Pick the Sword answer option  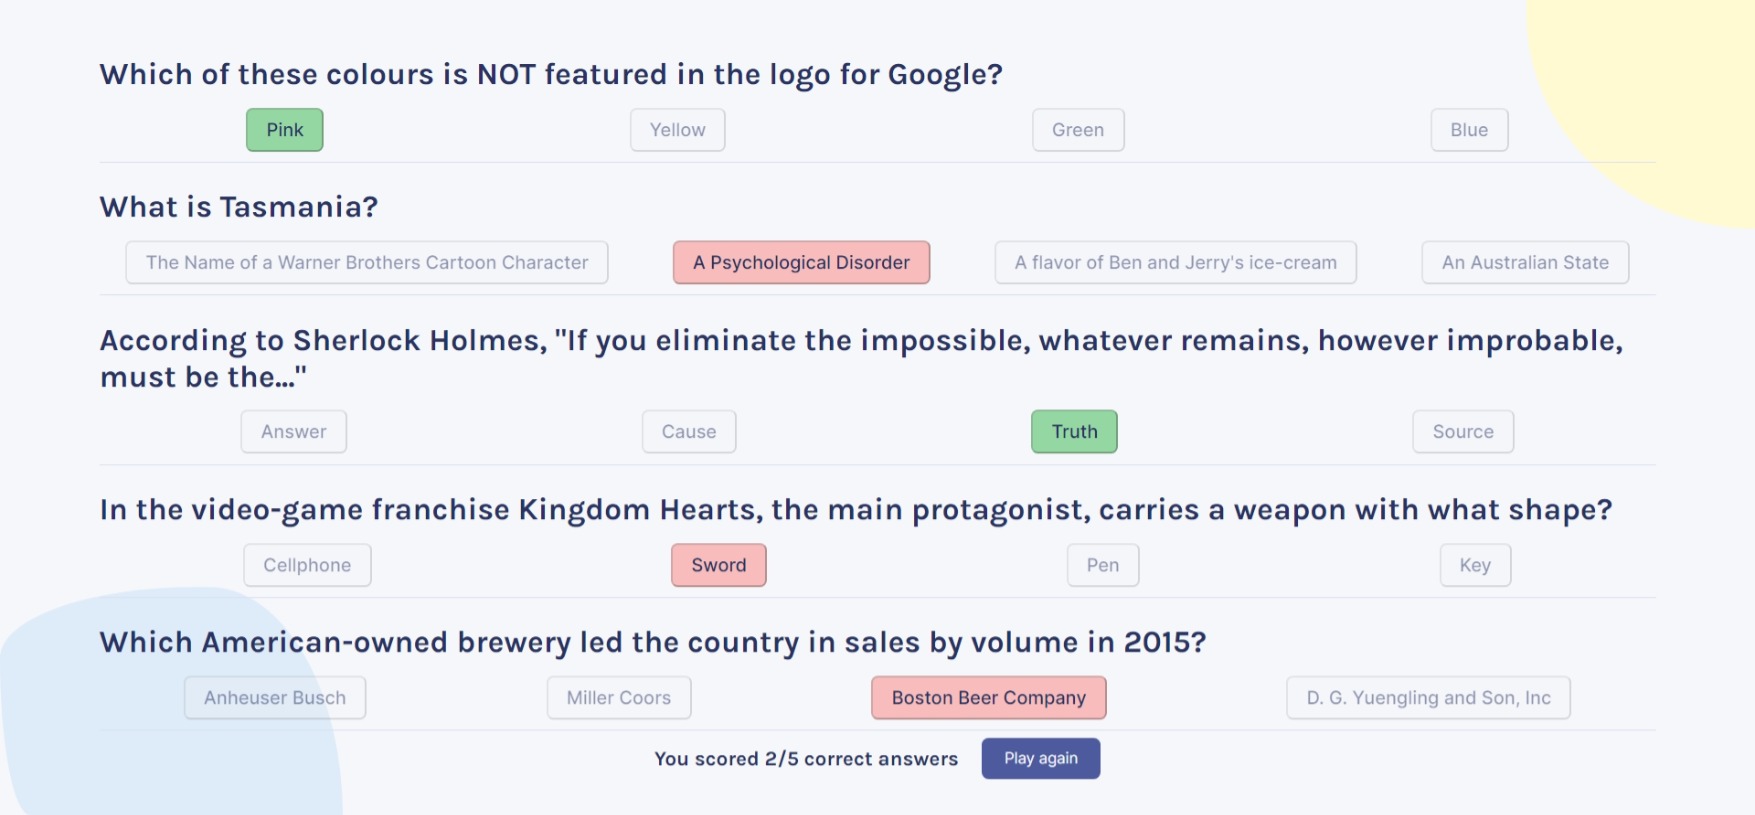pos(719,565)
